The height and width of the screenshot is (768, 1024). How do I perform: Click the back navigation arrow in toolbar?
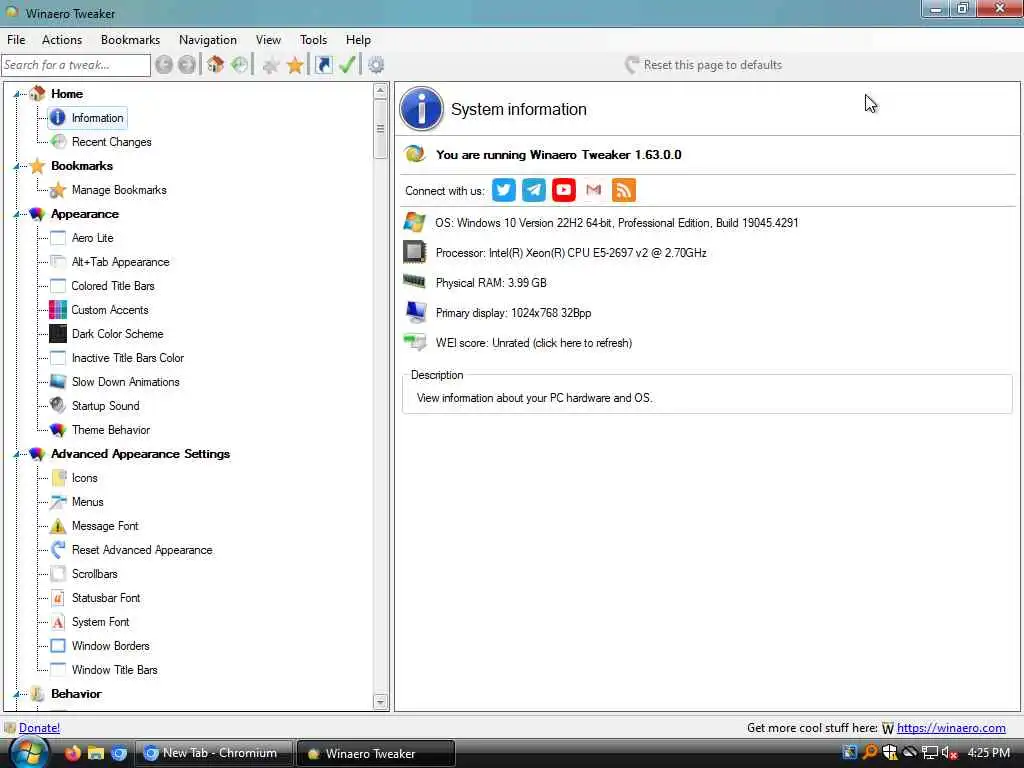[164, 65]
